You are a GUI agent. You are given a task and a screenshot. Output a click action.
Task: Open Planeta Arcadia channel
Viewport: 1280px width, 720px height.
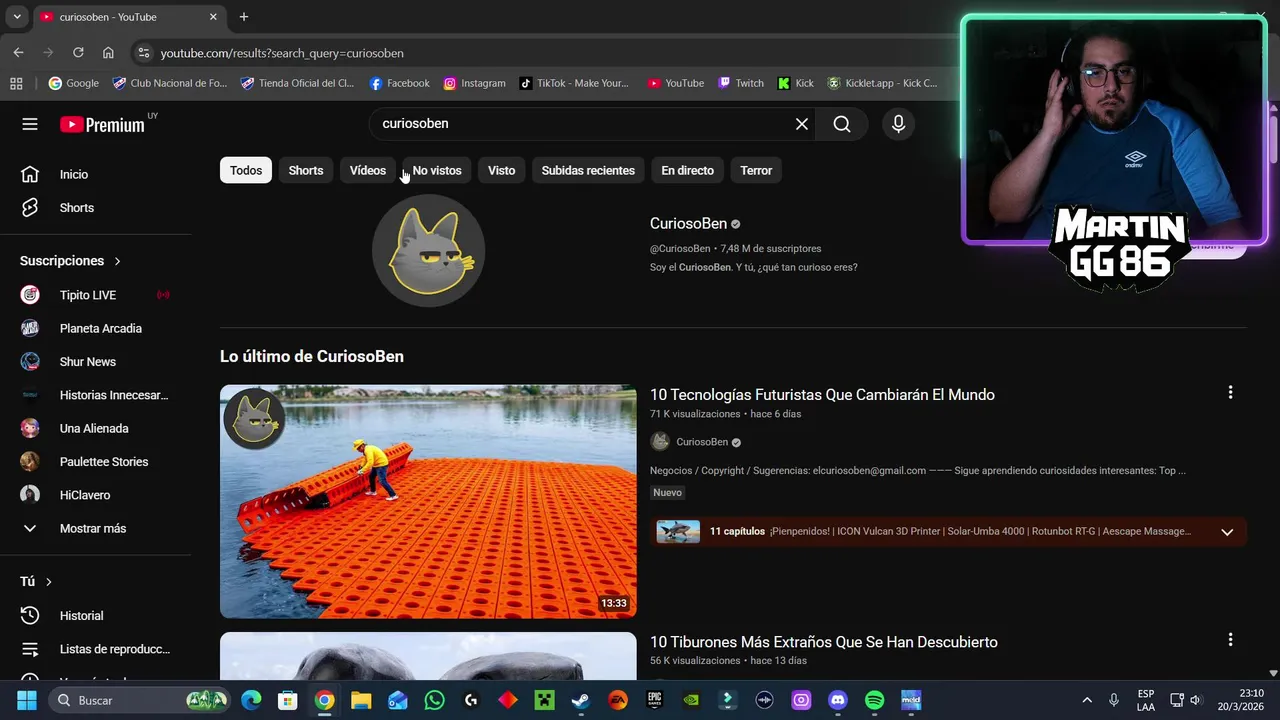(96, 328)
